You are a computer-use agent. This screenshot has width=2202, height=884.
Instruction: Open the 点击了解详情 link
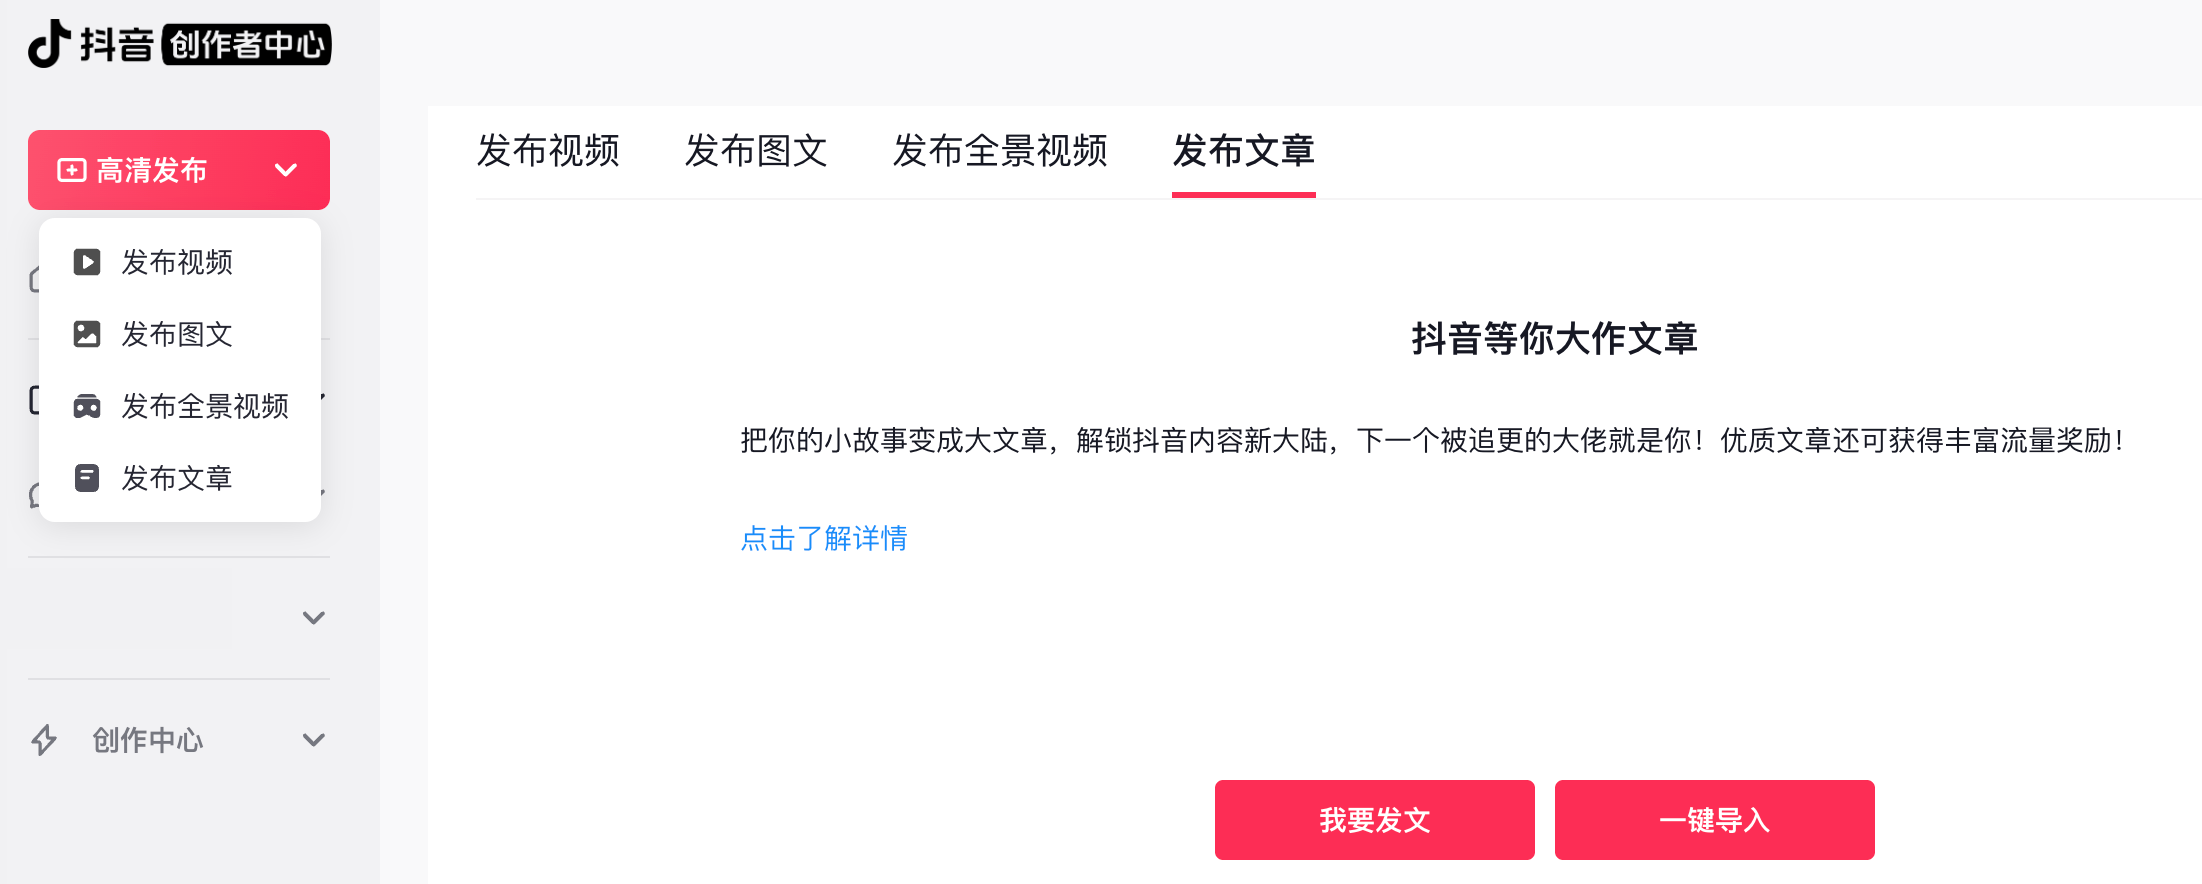(x=824, y=538)
